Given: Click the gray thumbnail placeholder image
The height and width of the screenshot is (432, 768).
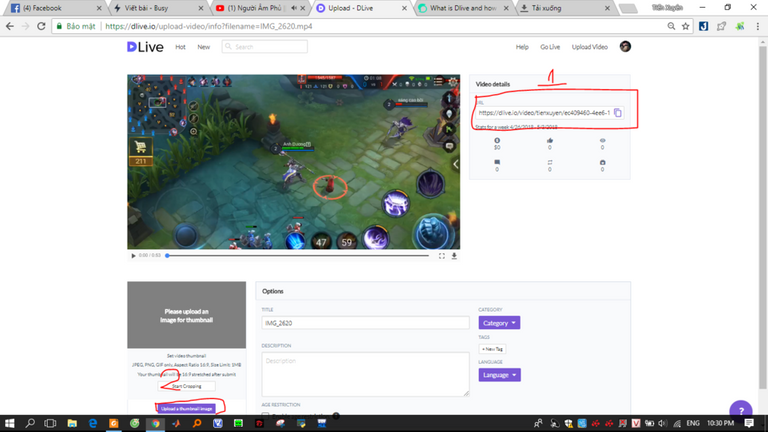Looking at the screenshot, I should pyautogui.click(x=186, y=315).
